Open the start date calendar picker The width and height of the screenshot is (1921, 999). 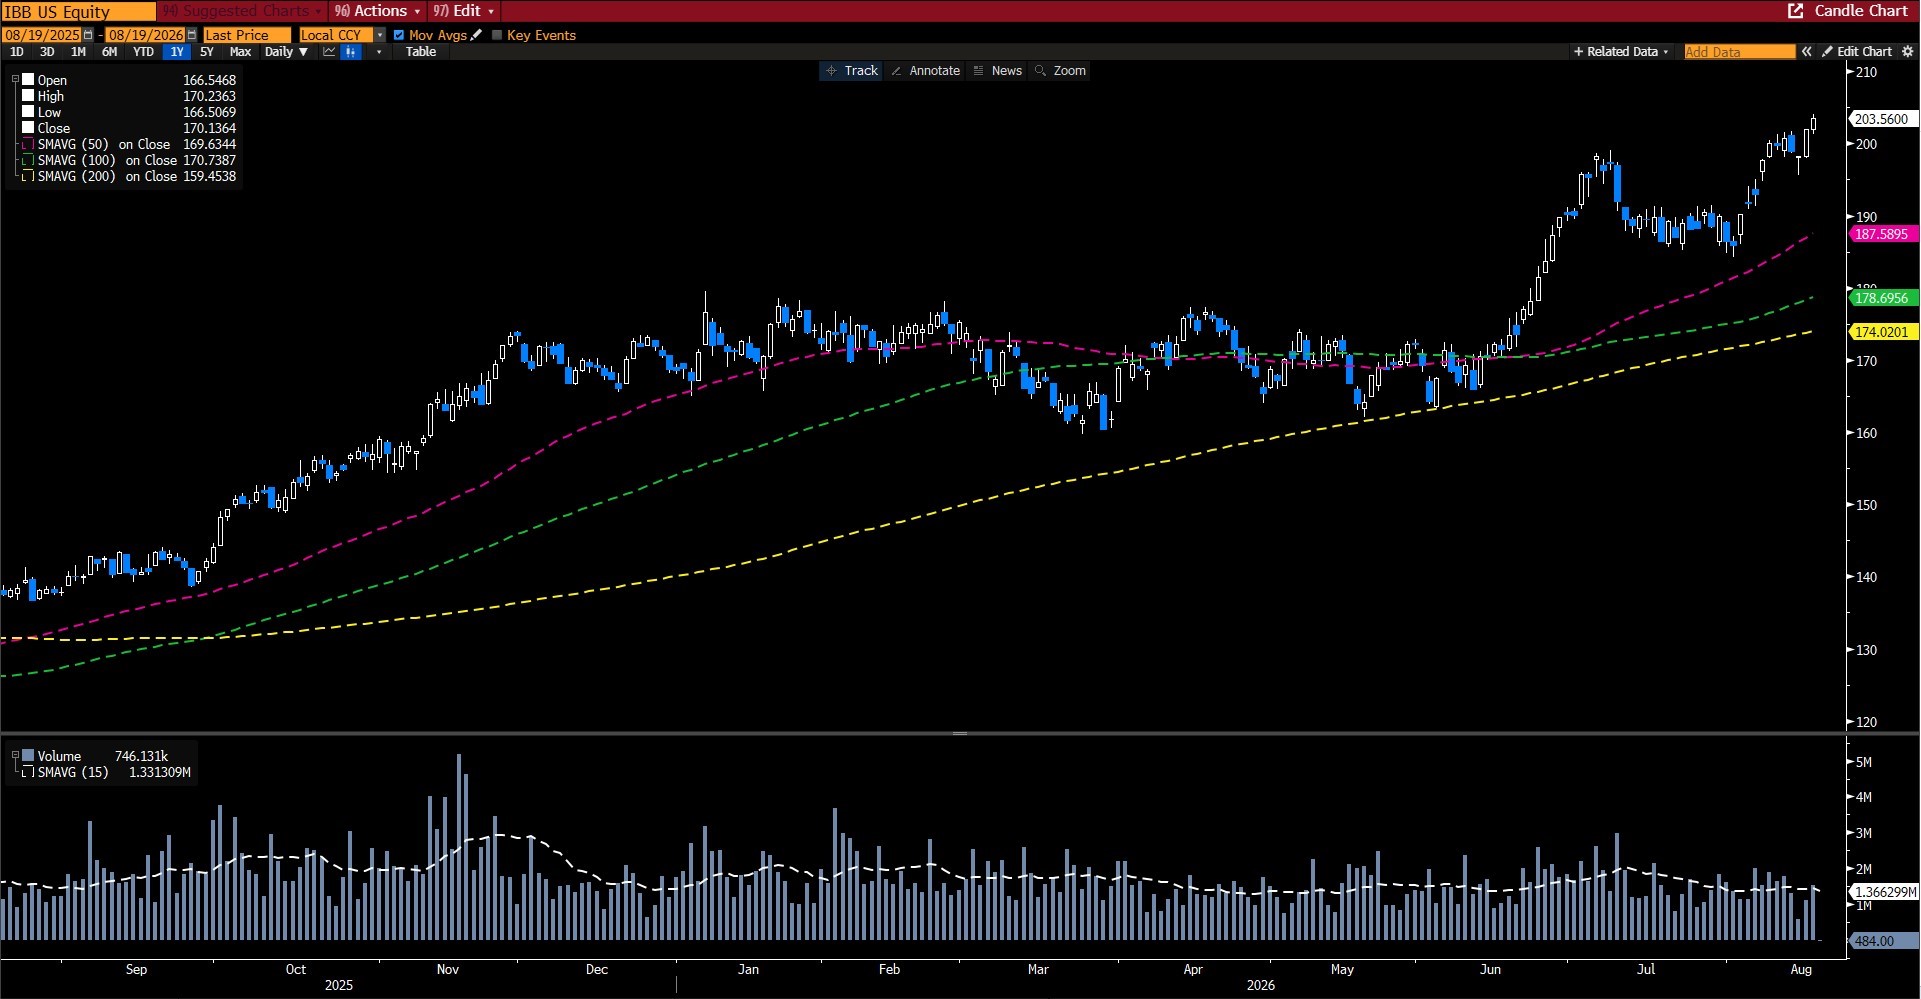[x=88, y=35]
